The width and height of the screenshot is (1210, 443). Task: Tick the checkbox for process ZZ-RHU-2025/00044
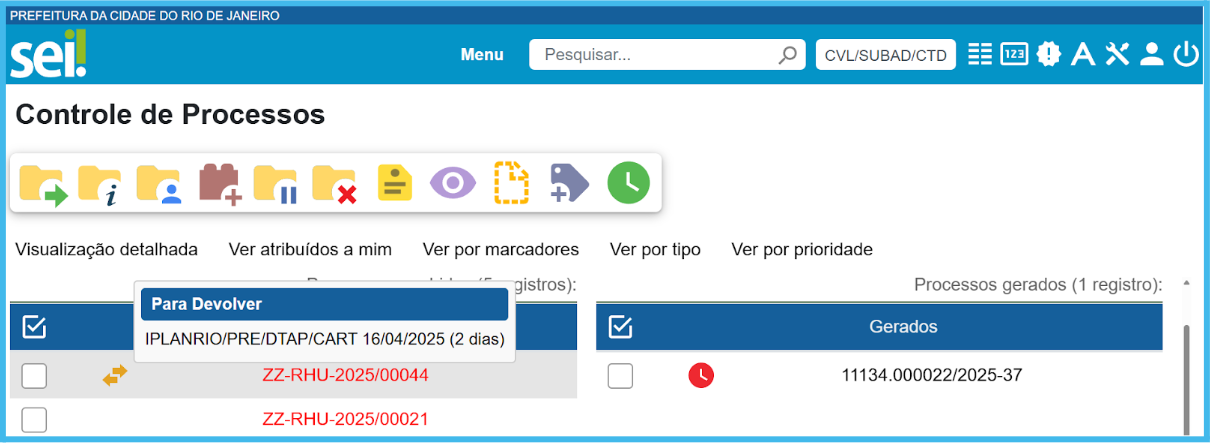pos(34,376)
